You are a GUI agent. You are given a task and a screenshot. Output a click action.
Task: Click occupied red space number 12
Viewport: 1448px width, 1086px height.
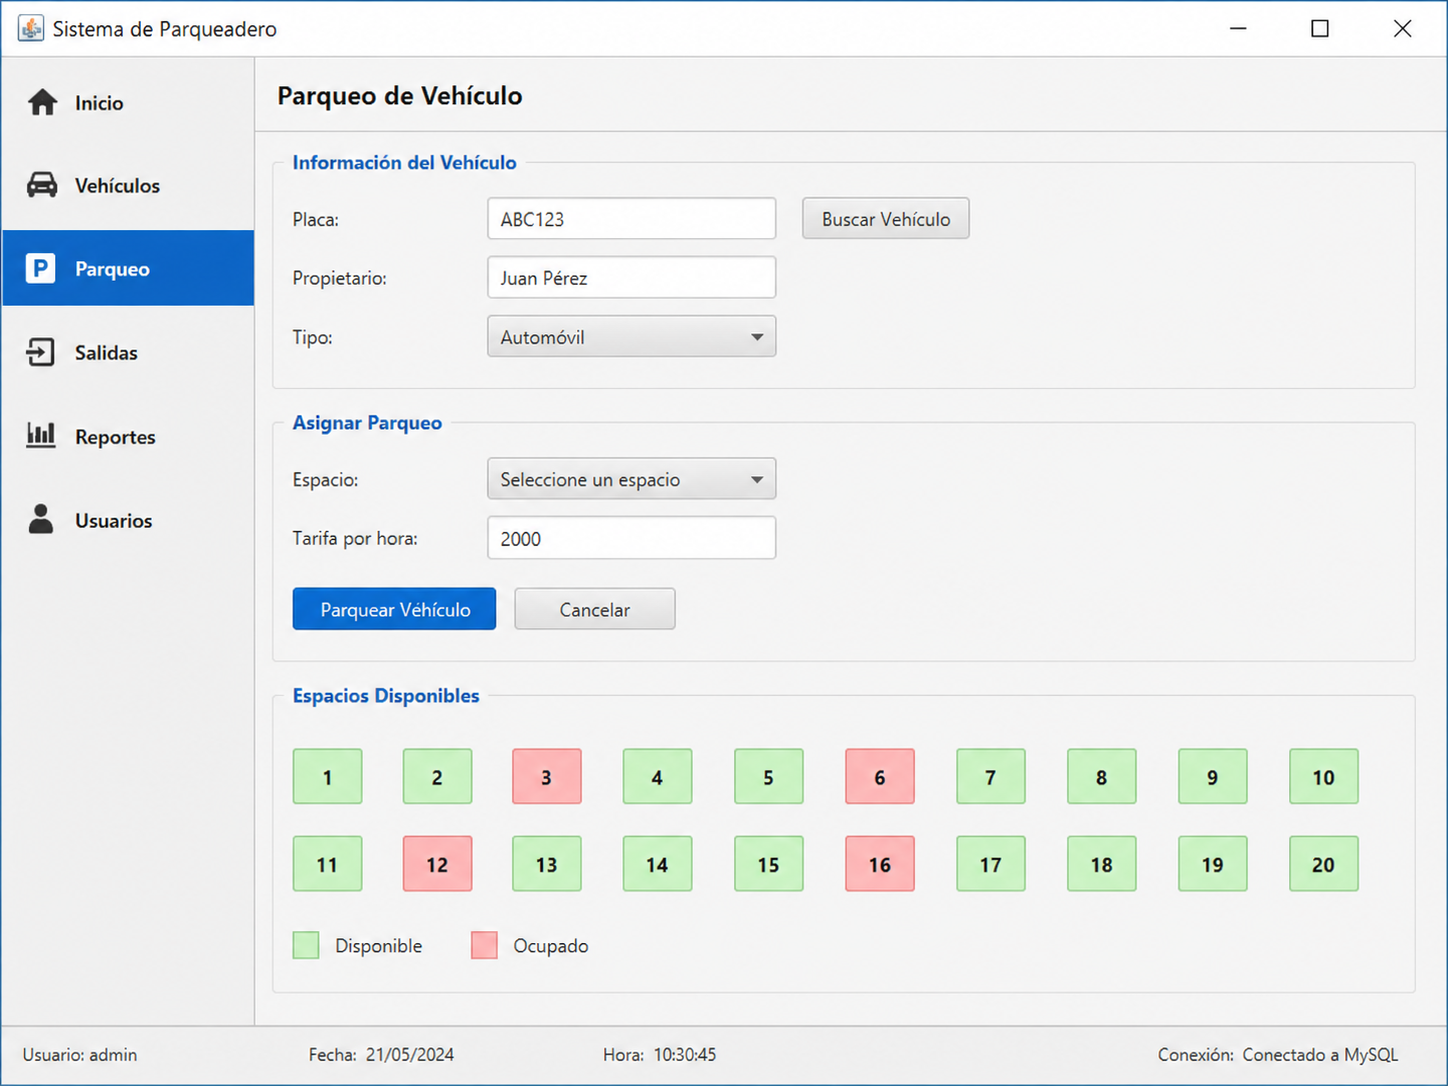[x=437, y=864]
